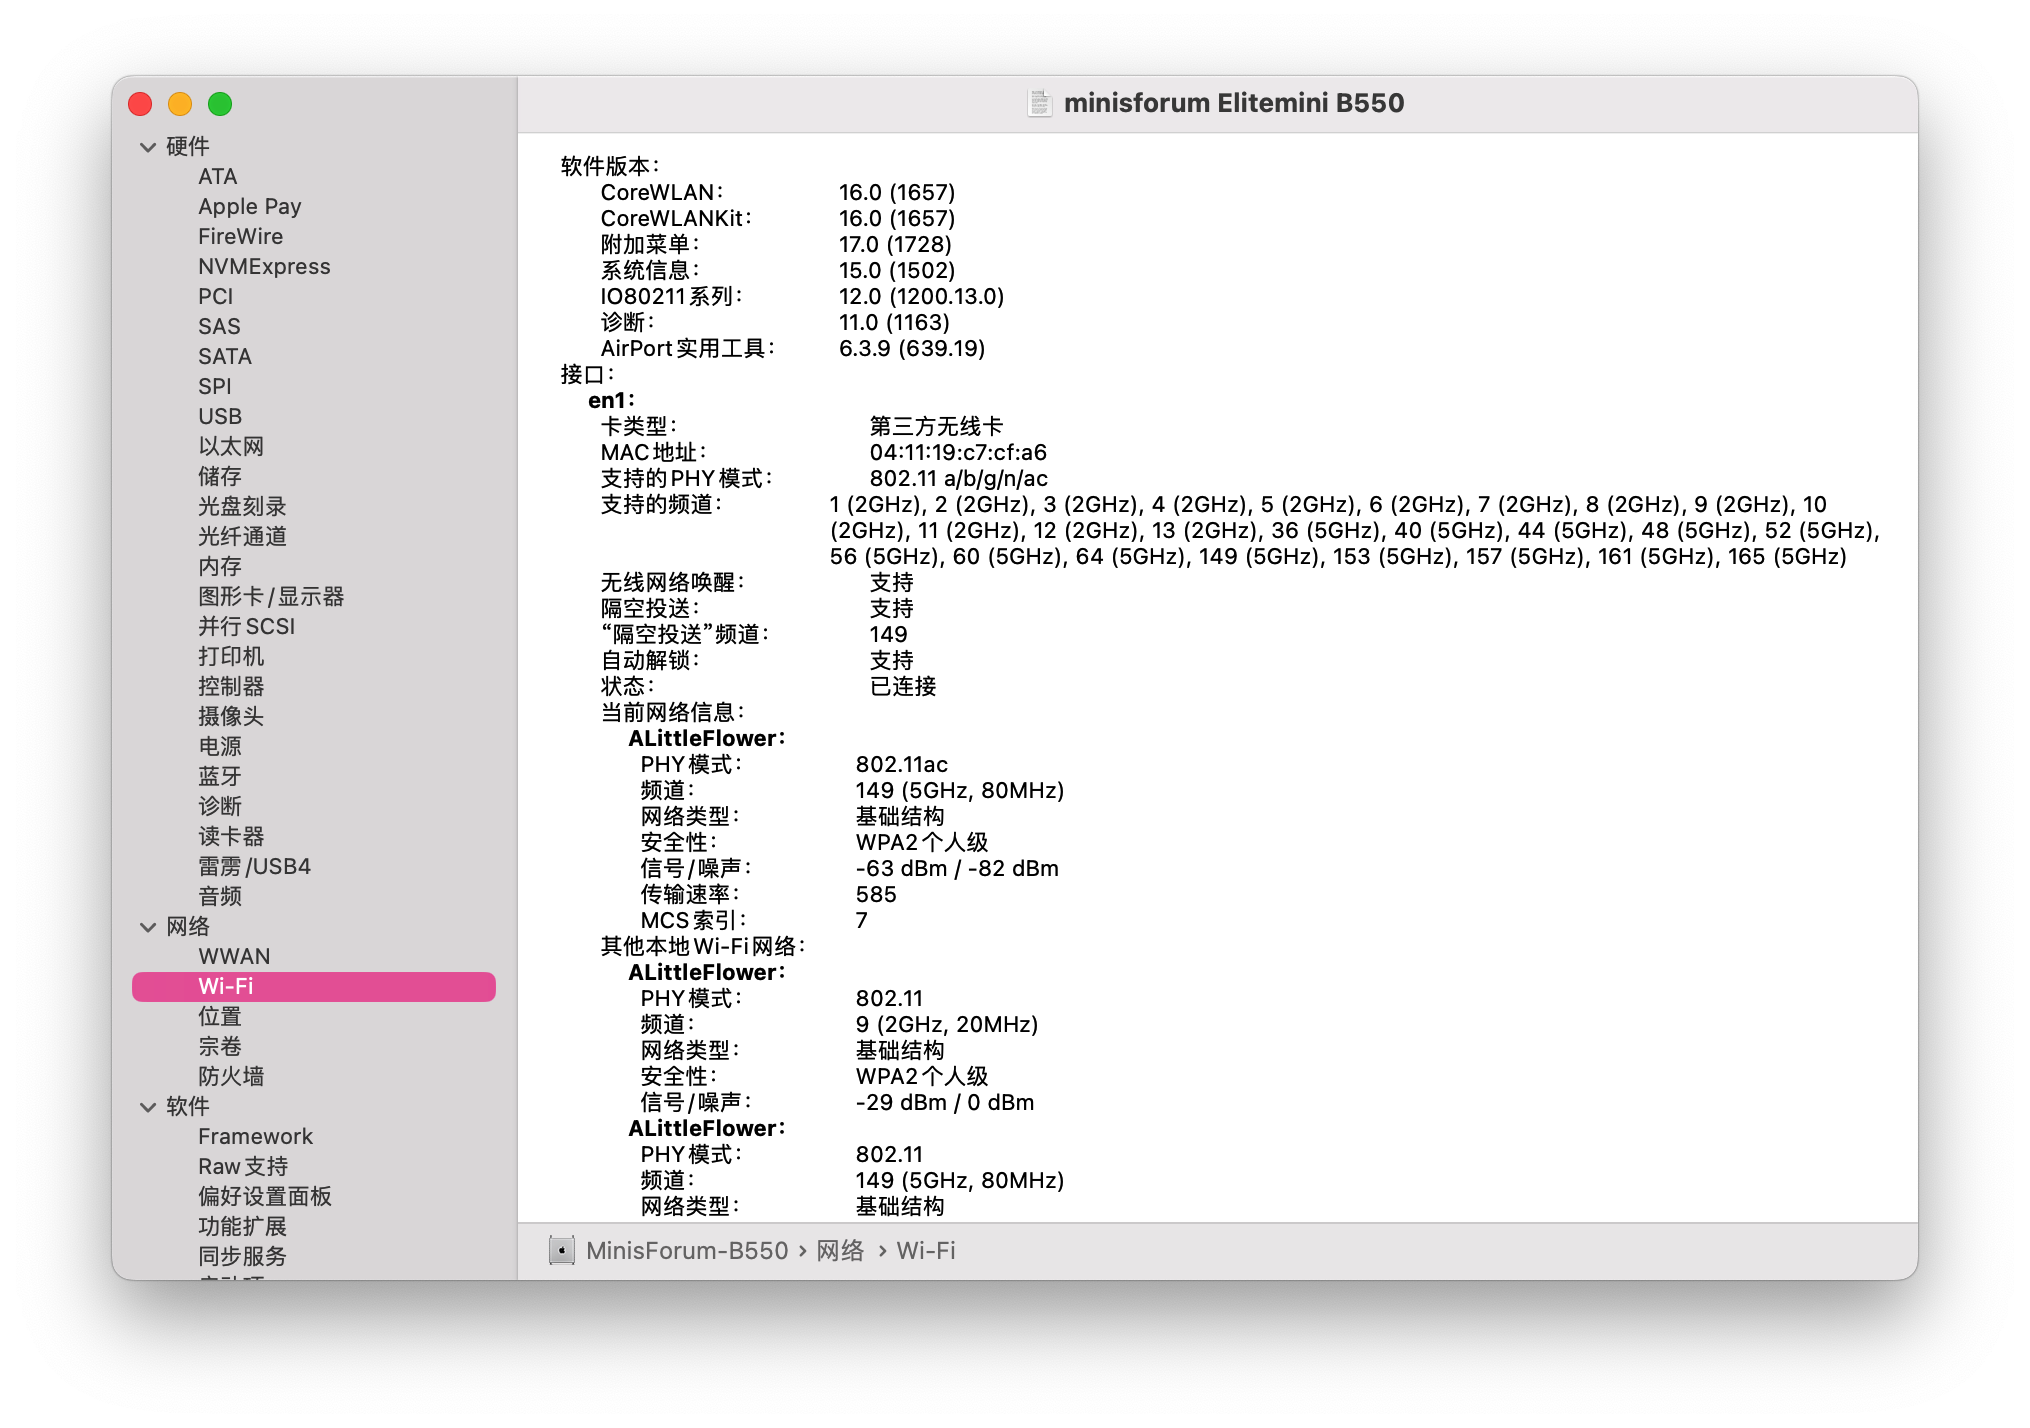
Task: Select 偏好设置面板 in sidebar
Action: 265,1196
